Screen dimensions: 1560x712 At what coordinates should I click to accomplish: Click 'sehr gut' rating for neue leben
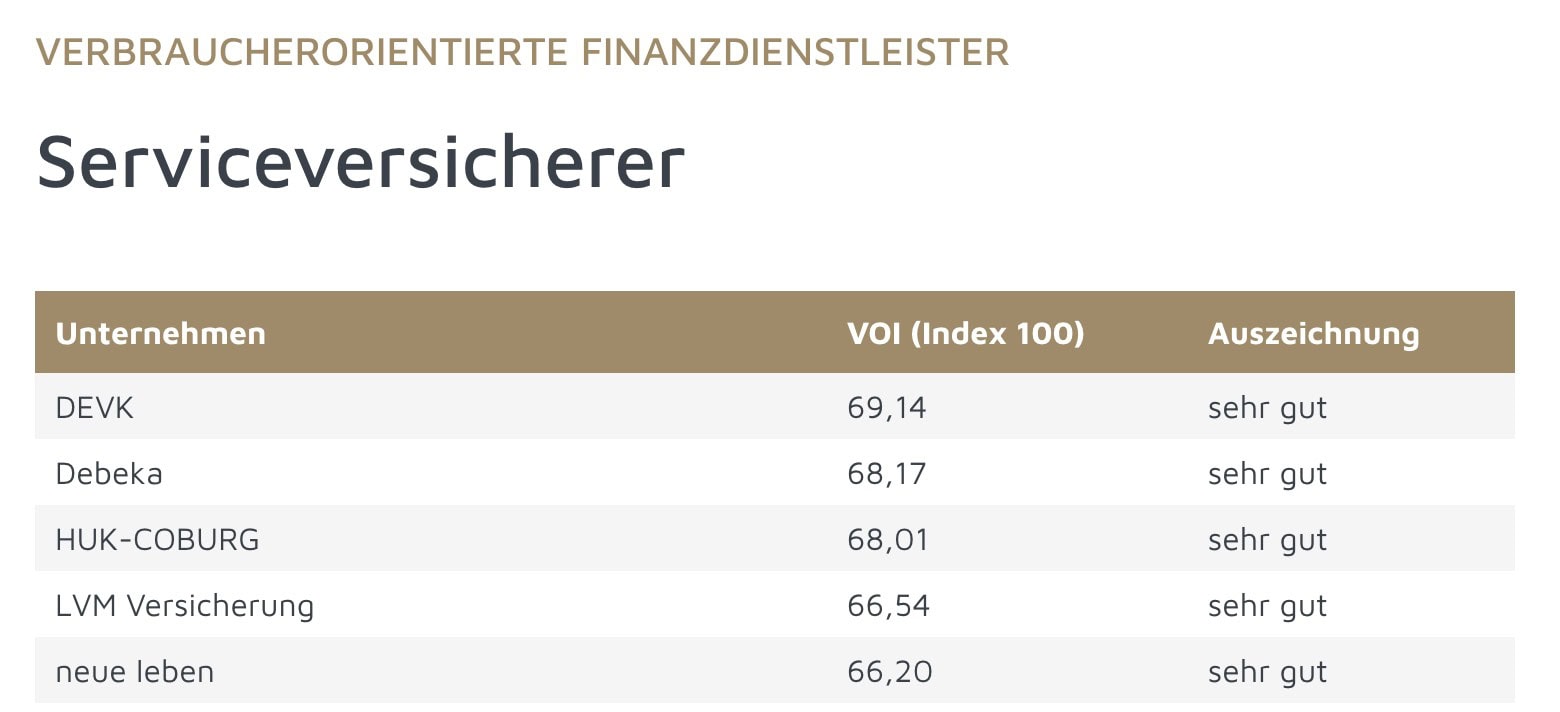(x=1267, y=671)
